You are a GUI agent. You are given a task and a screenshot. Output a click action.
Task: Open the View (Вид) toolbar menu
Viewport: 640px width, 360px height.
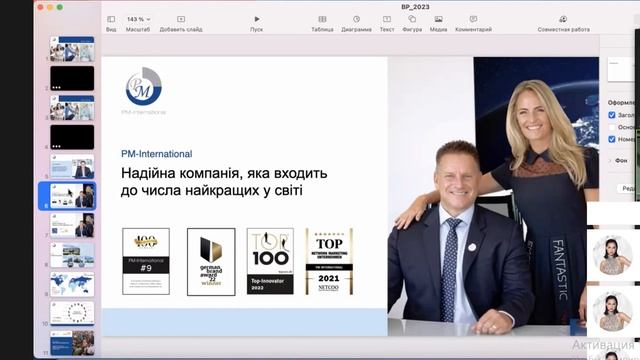point(111,24)
